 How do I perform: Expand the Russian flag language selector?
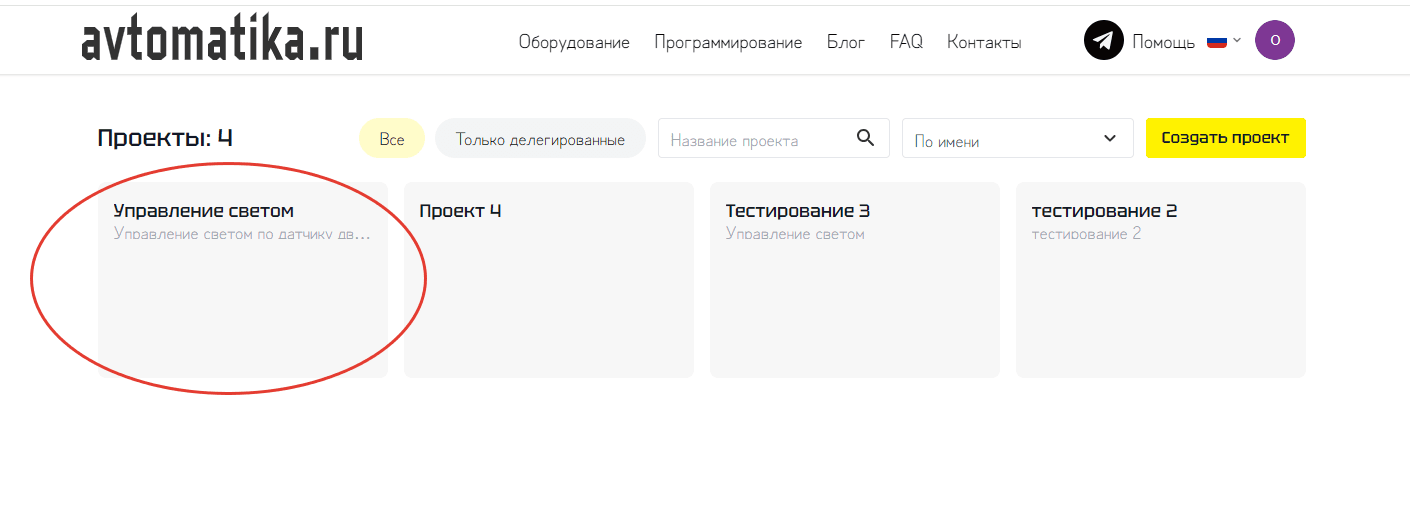1223,41
